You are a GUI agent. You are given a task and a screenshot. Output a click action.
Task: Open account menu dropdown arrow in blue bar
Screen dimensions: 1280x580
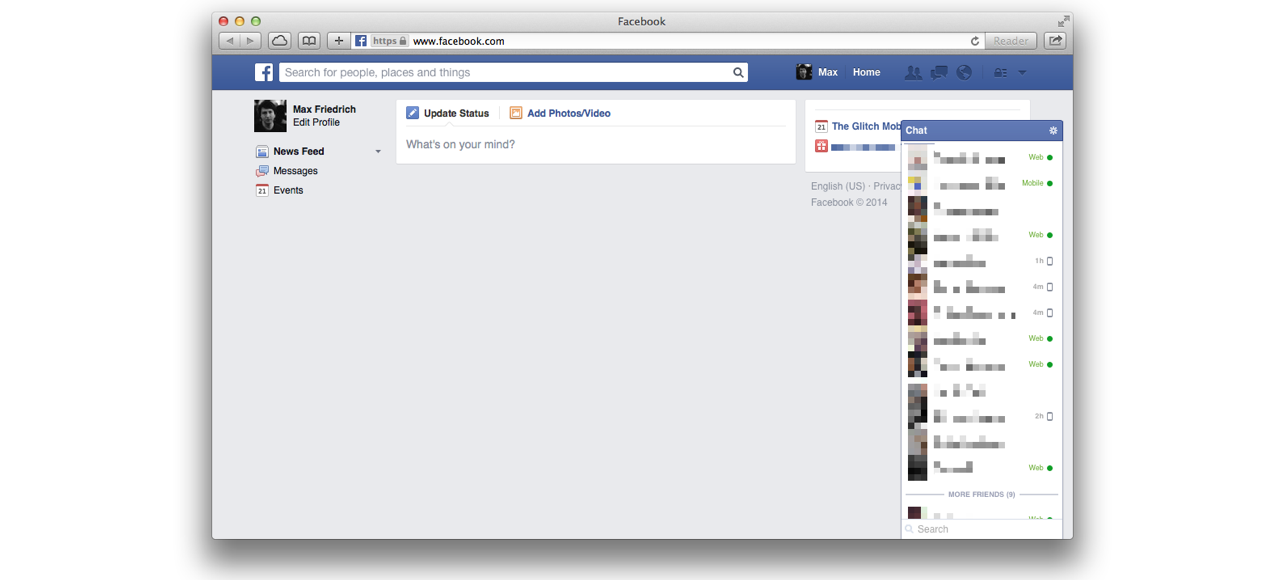click(1022, 72)
